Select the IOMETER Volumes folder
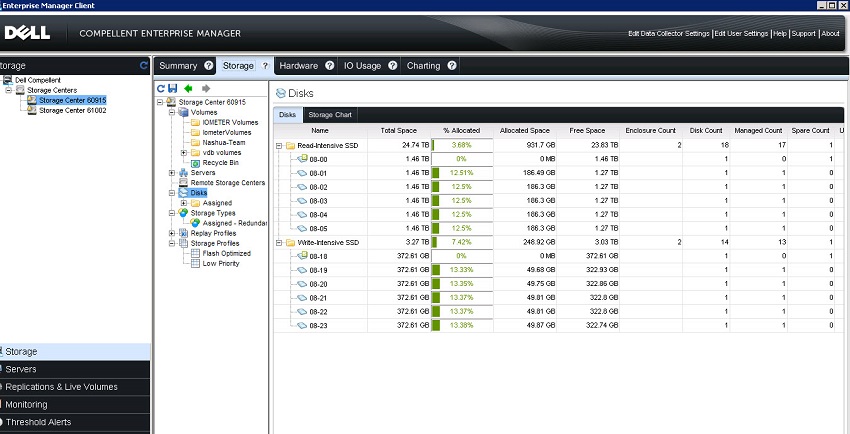This screenshot has height=434, width=850. [x=230, y=122]
